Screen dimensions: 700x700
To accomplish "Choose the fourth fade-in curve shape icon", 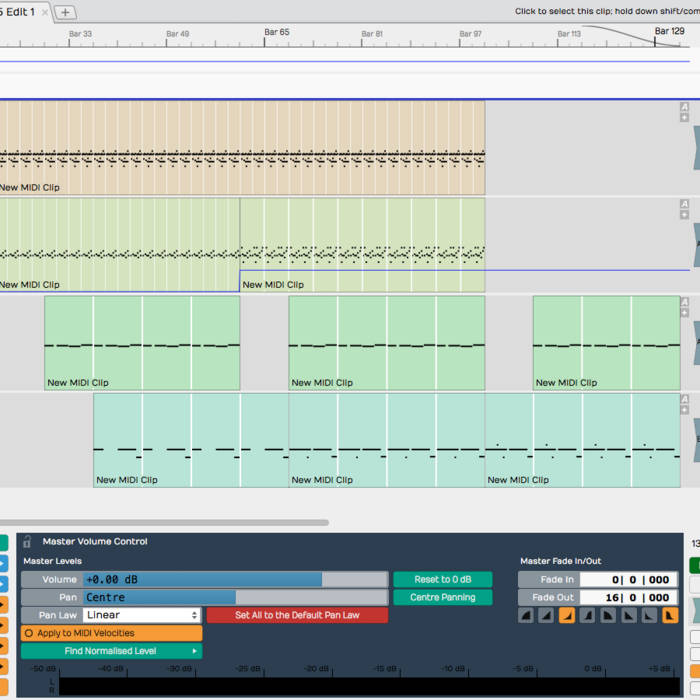I will [x=588, y=616].
